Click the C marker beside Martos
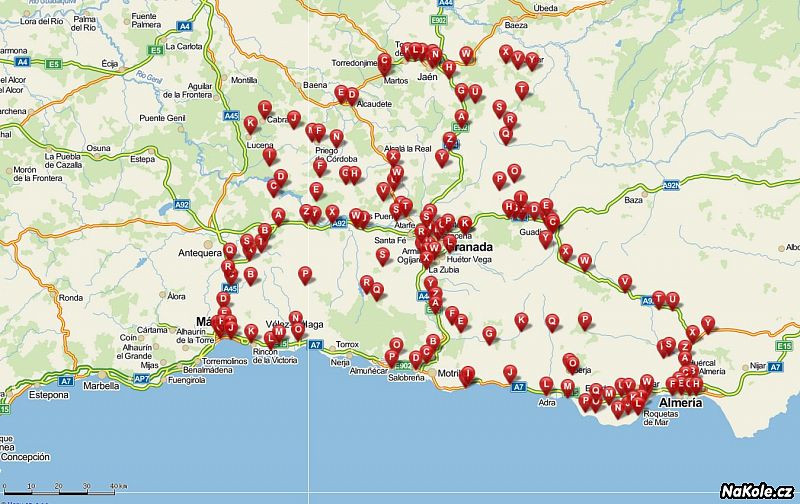The height and width of the screenshot is (504, 800). pyautogui.click(x=385, y=63)
